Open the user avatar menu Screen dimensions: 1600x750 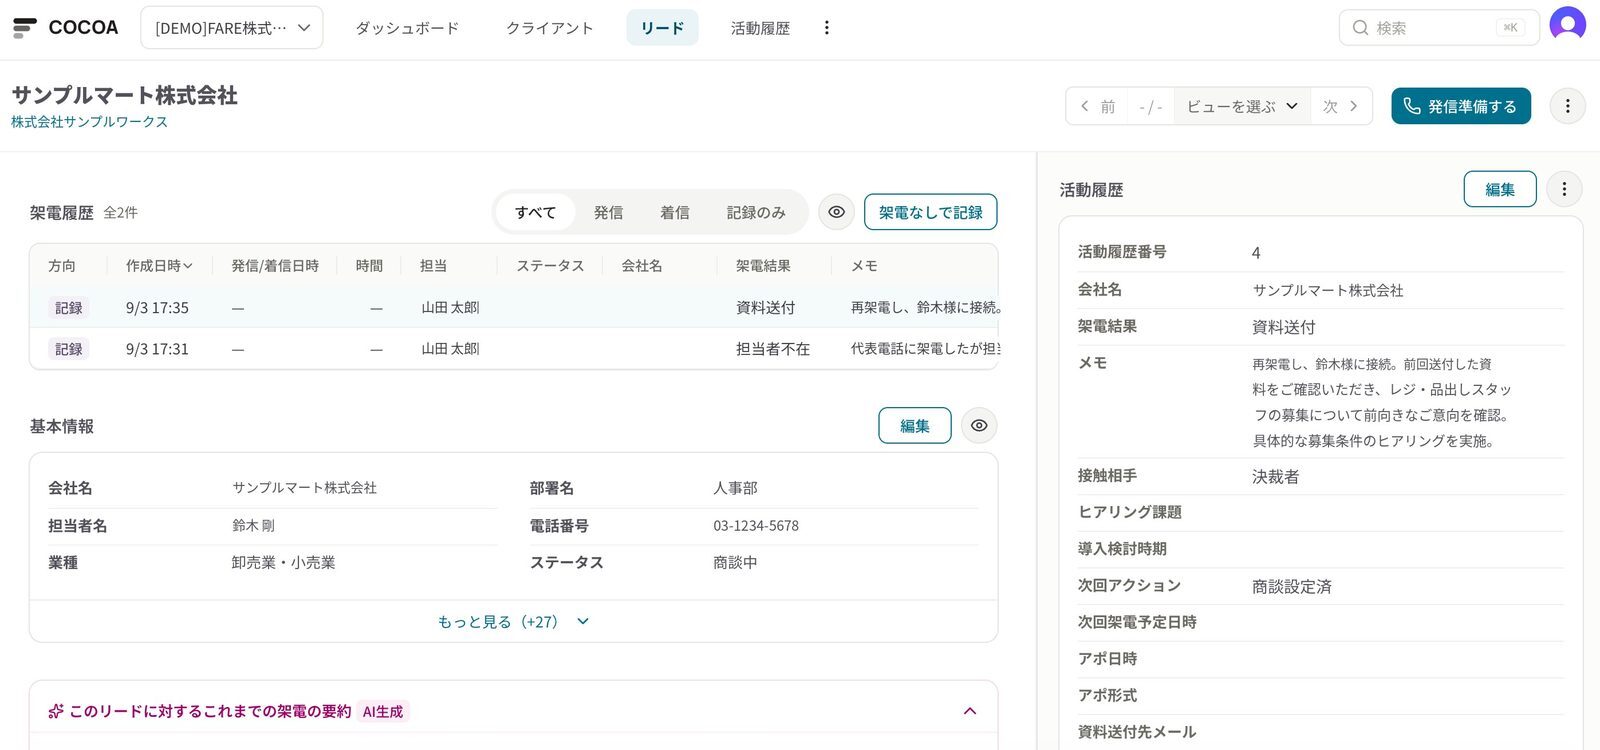(x=1567, y=24)
